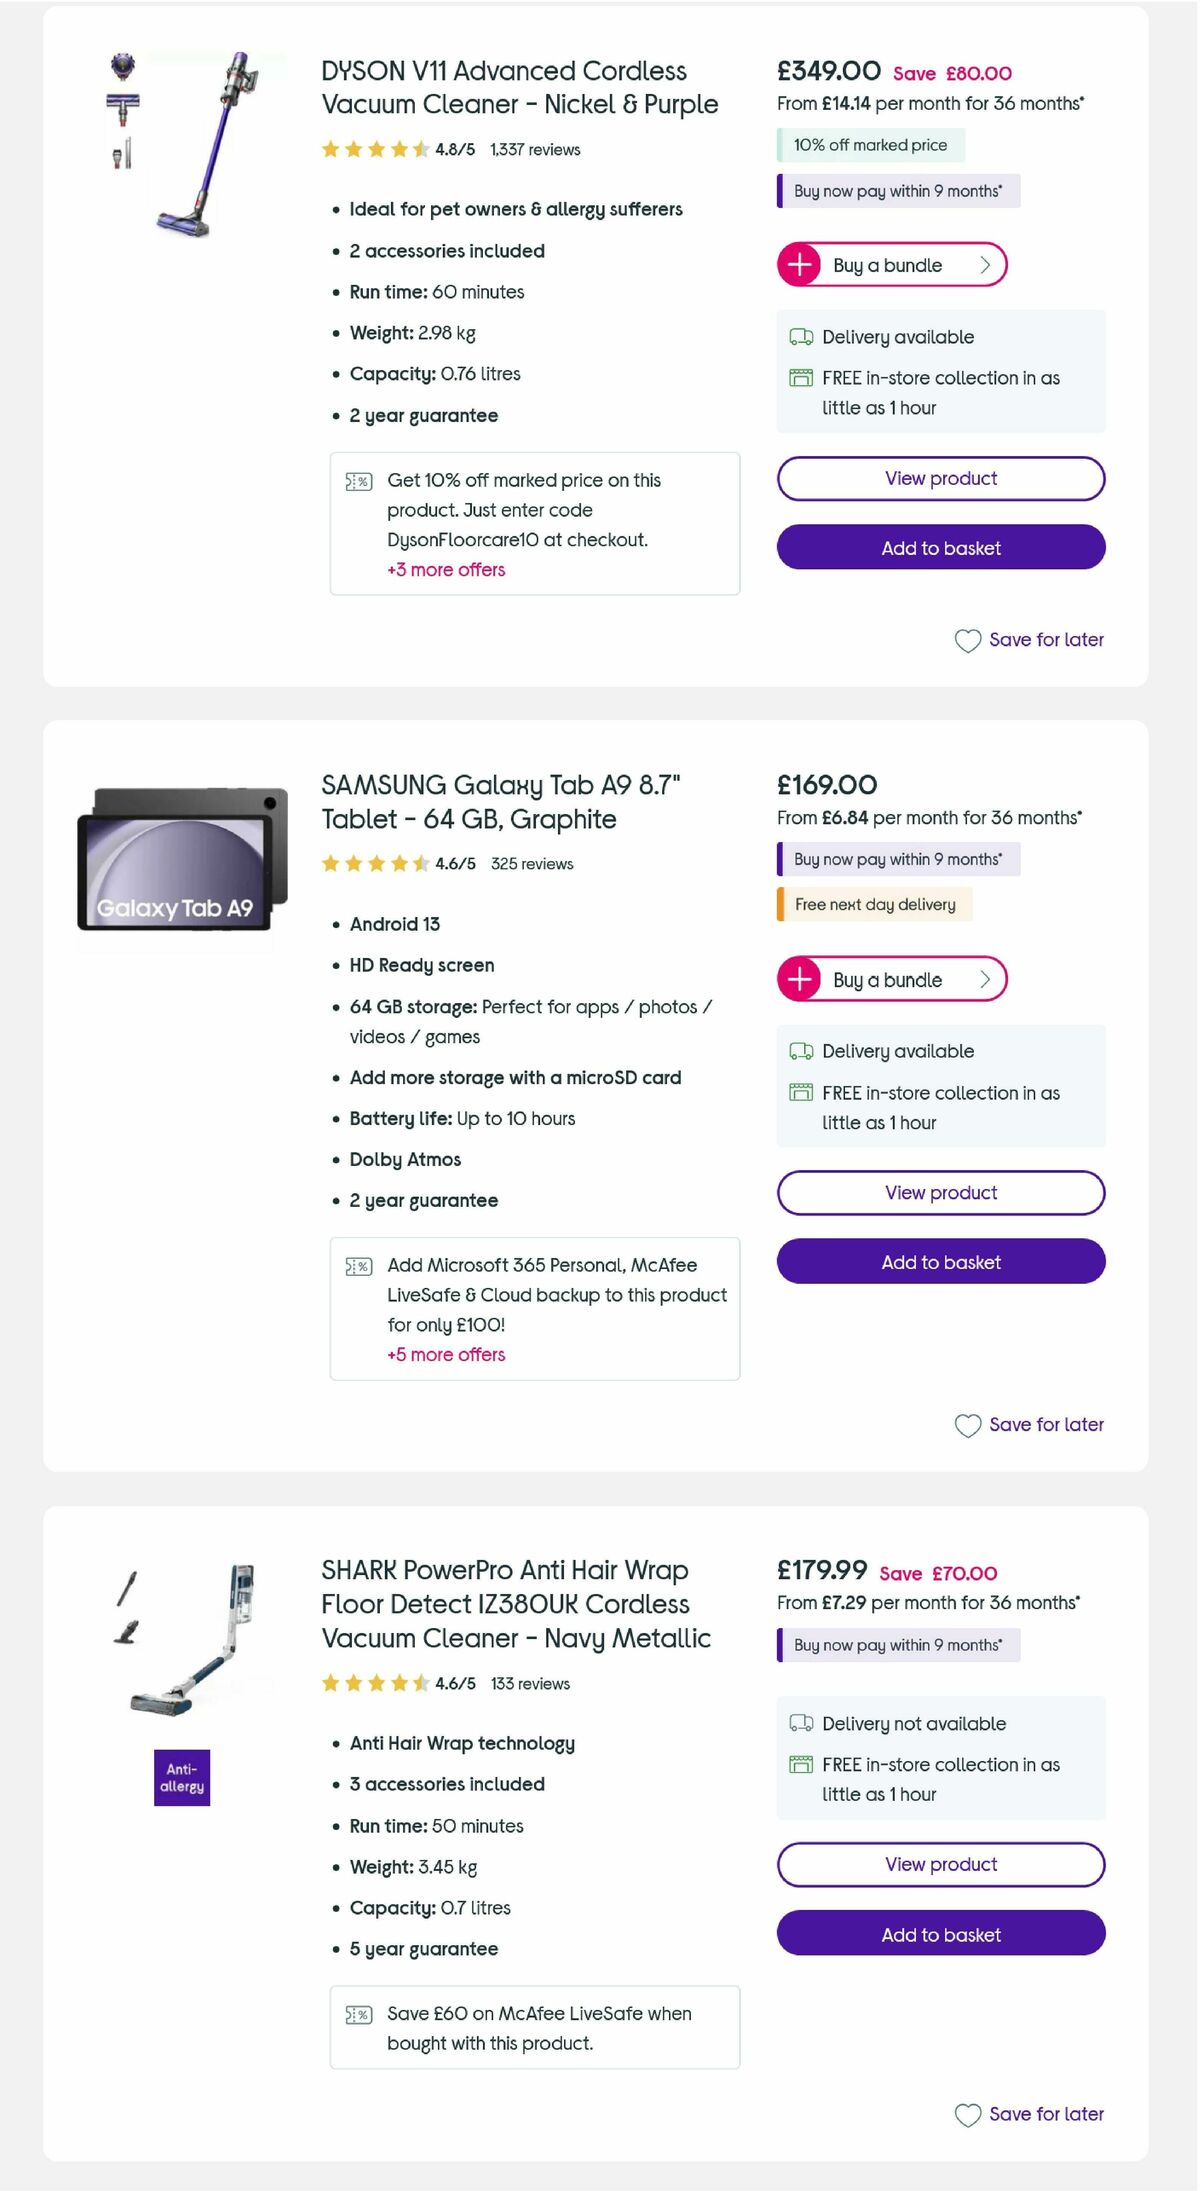Click the chevron on Shark... Dyson Buy a bundle button
The height and width of the screenshot is (2191, 1200).
click(x=984, y=265)
